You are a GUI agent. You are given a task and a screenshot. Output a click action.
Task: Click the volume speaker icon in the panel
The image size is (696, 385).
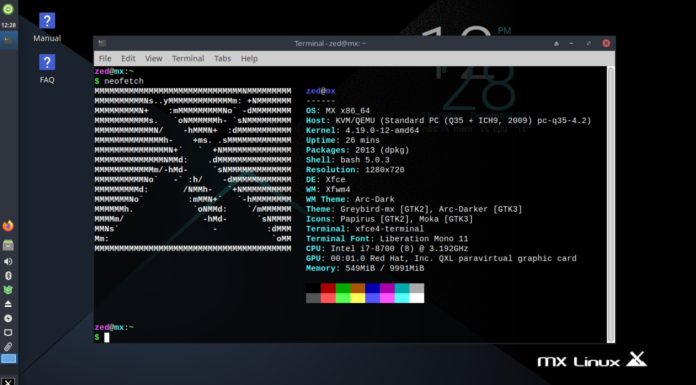[8, 262]
